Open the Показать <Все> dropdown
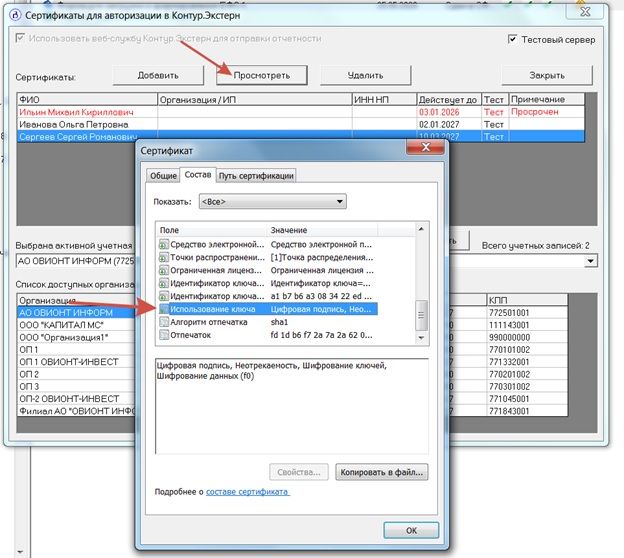 (x=273, y=201)
